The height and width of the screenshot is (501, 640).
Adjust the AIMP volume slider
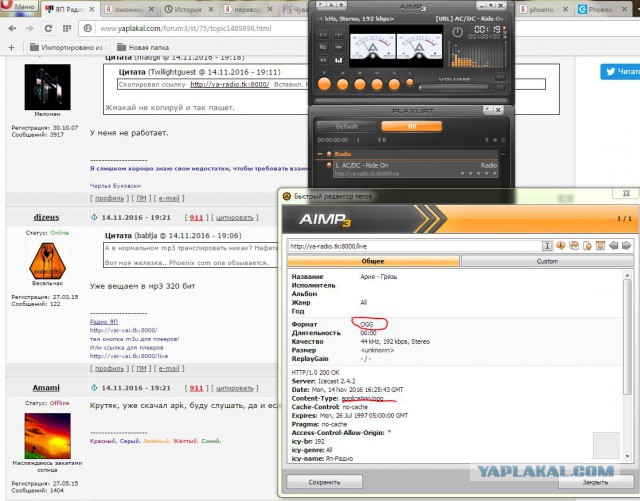[x=454, y=87]
